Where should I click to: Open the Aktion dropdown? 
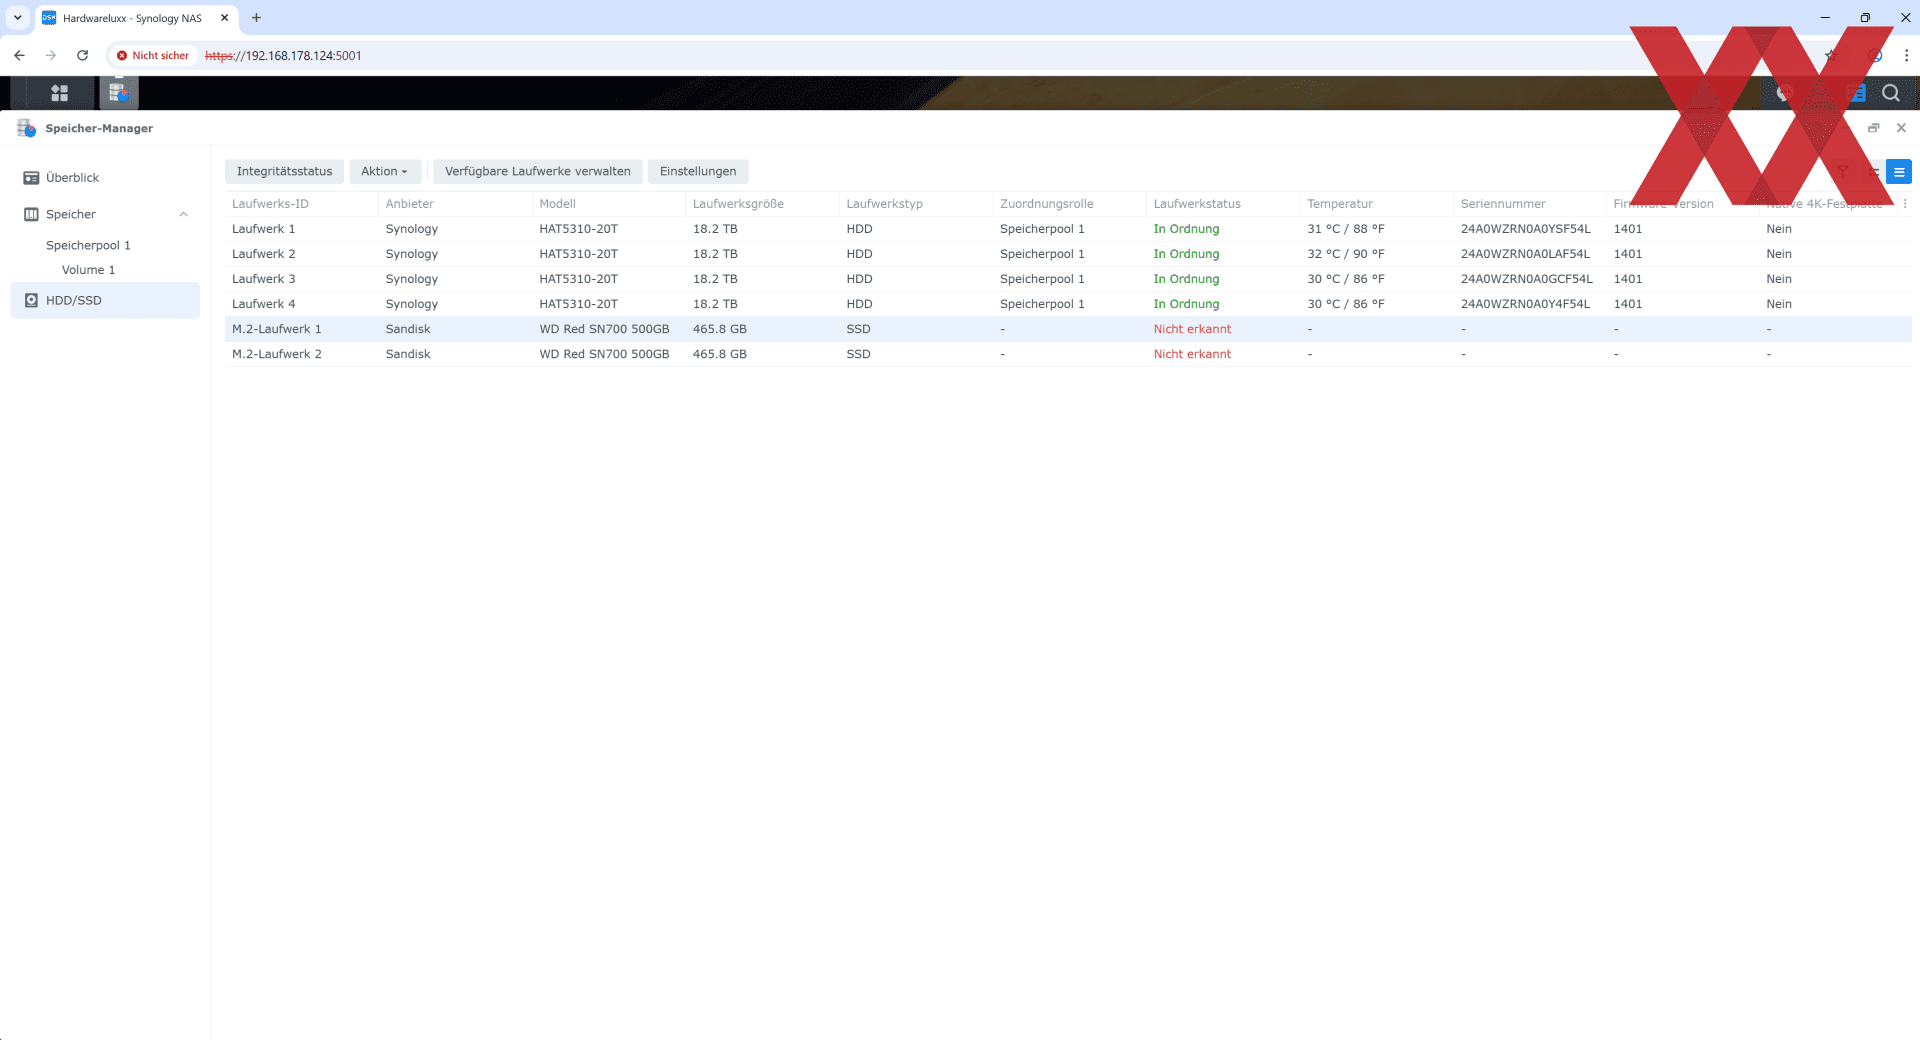click(384, 172)
